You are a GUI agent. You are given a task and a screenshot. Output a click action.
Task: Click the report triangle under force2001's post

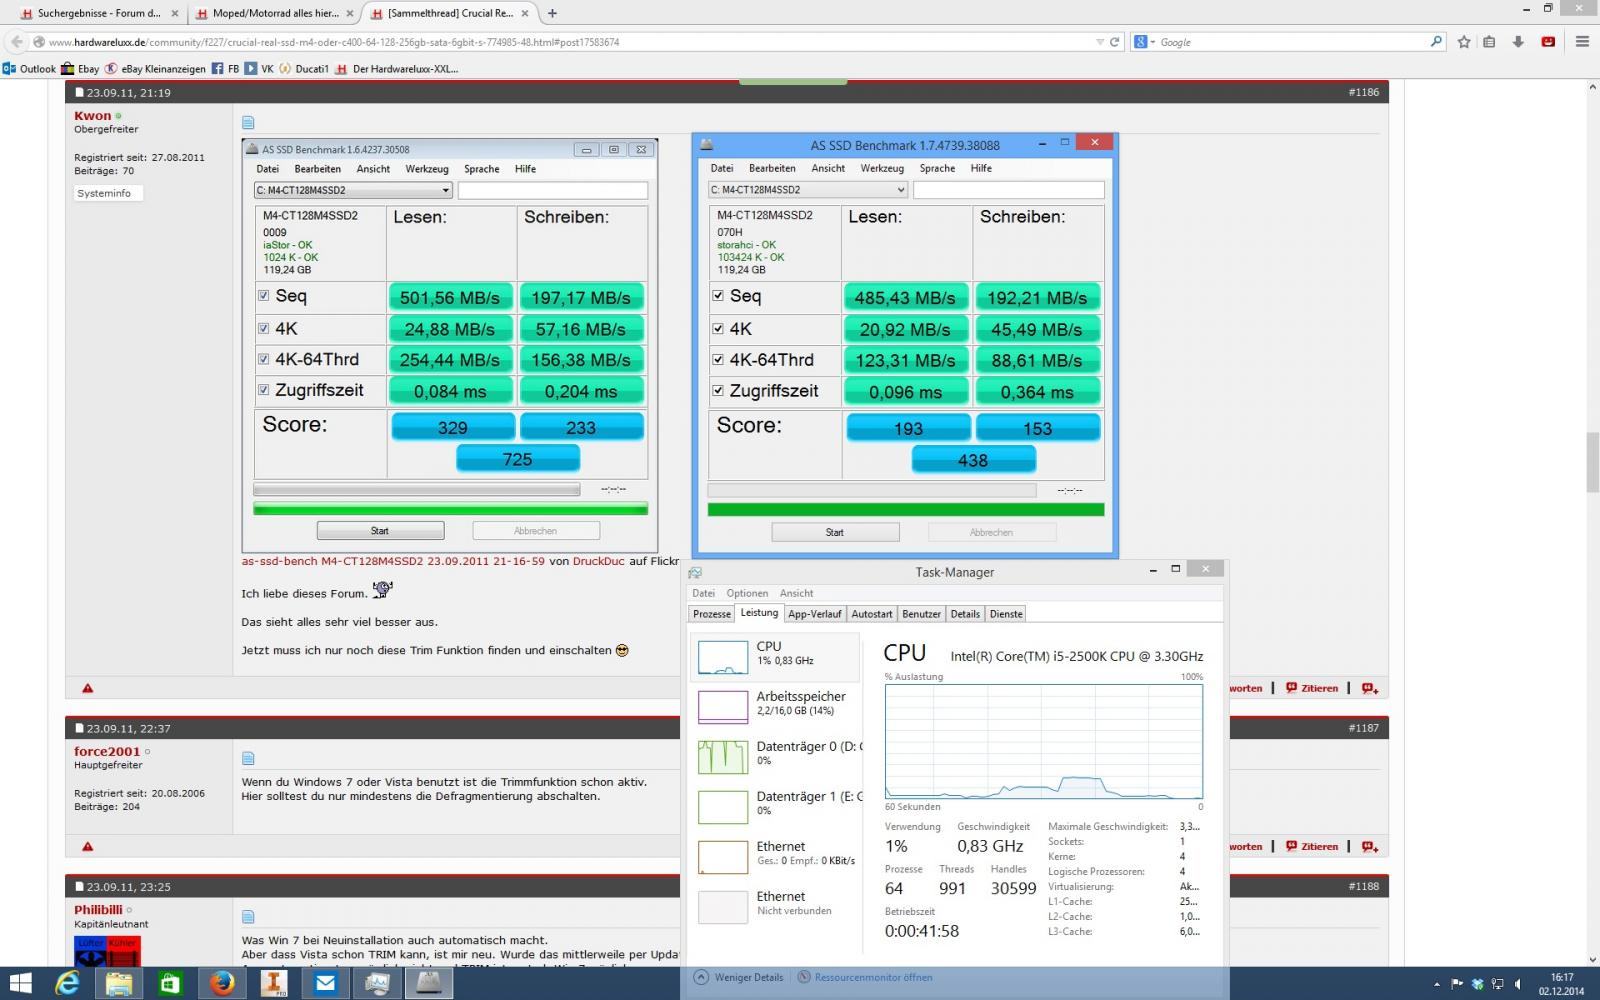(x=88, y=846)
